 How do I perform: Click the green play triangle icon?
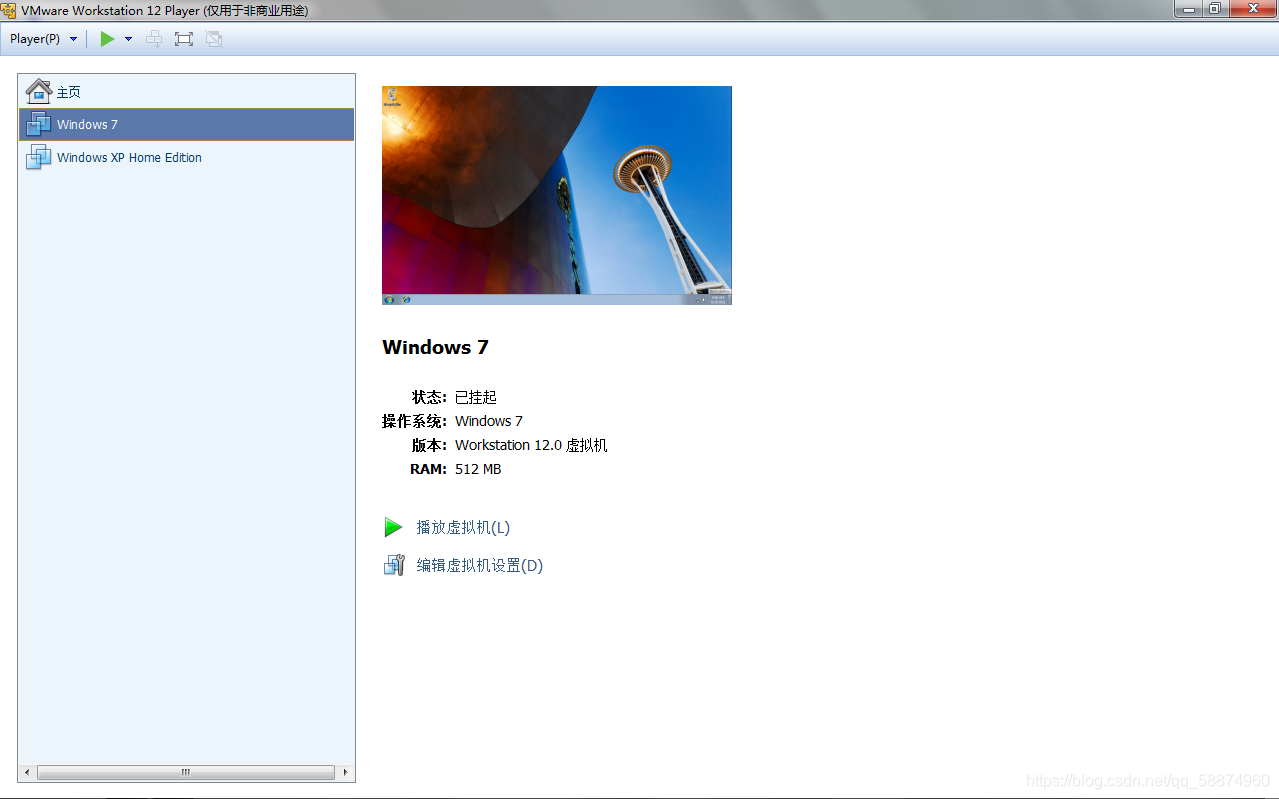[393, 527]
